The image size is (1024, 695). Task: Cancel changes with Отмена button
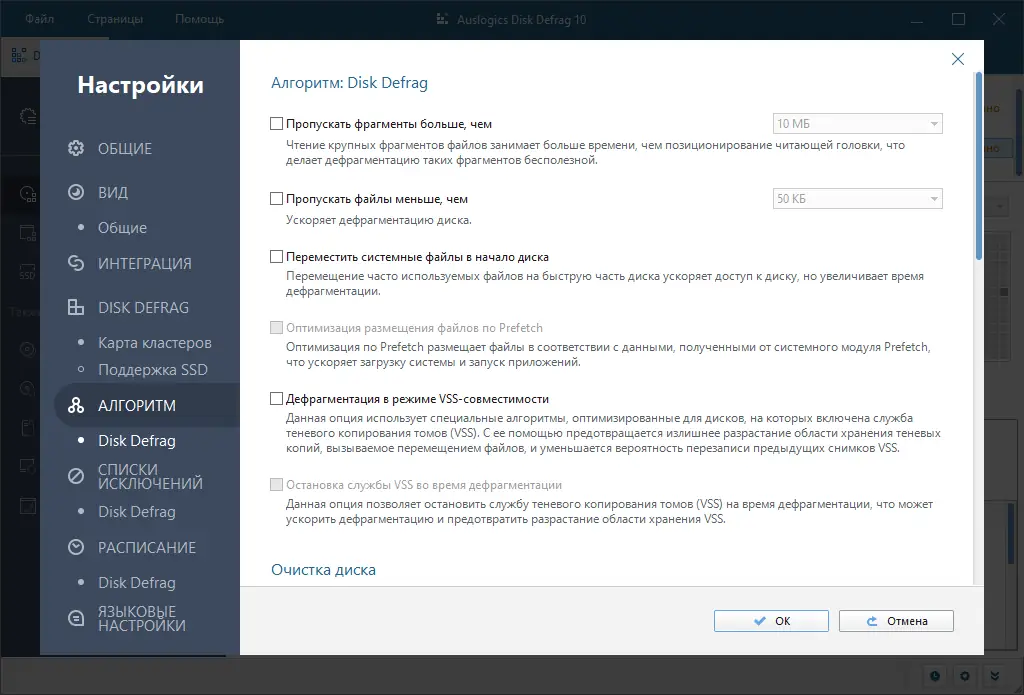click(x=896, y=621)
